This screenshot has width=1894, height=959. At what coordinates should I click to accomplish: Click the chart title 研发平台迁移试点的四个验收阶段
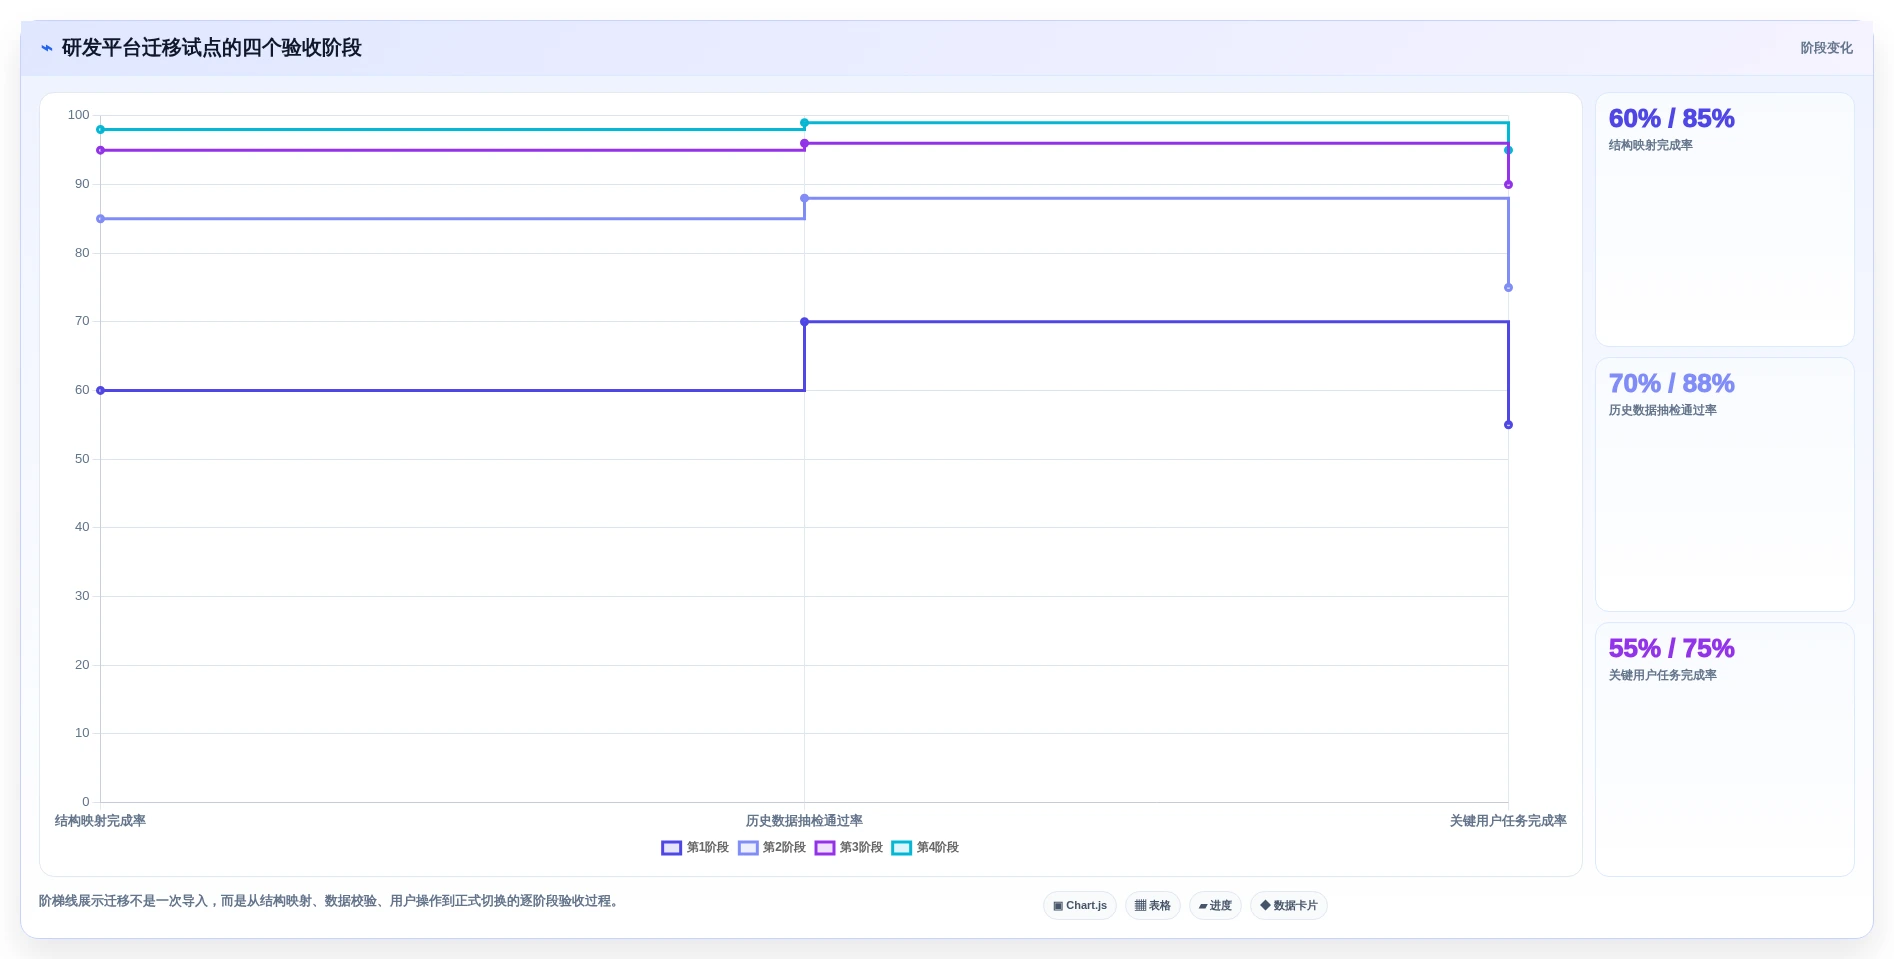click(x=212, y=48)
